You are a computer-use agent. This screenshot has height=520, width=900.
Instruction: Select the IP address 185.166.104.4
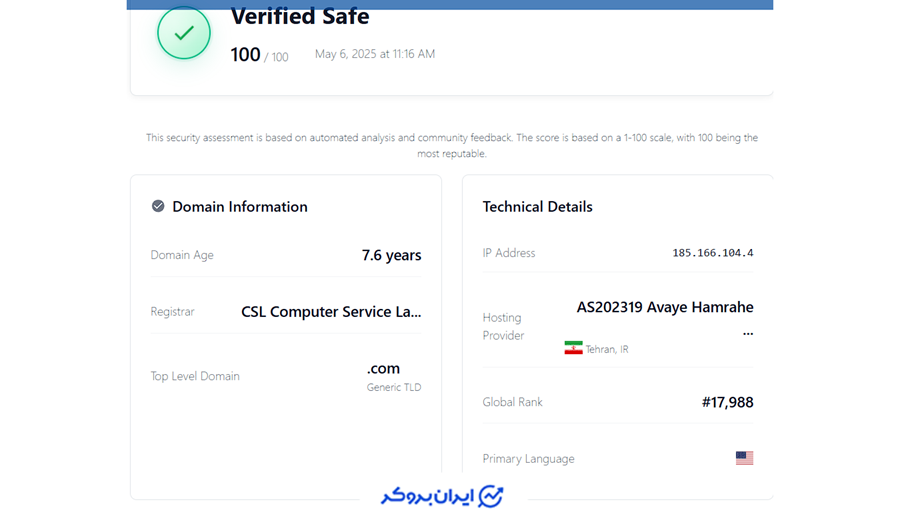(712, 253)
